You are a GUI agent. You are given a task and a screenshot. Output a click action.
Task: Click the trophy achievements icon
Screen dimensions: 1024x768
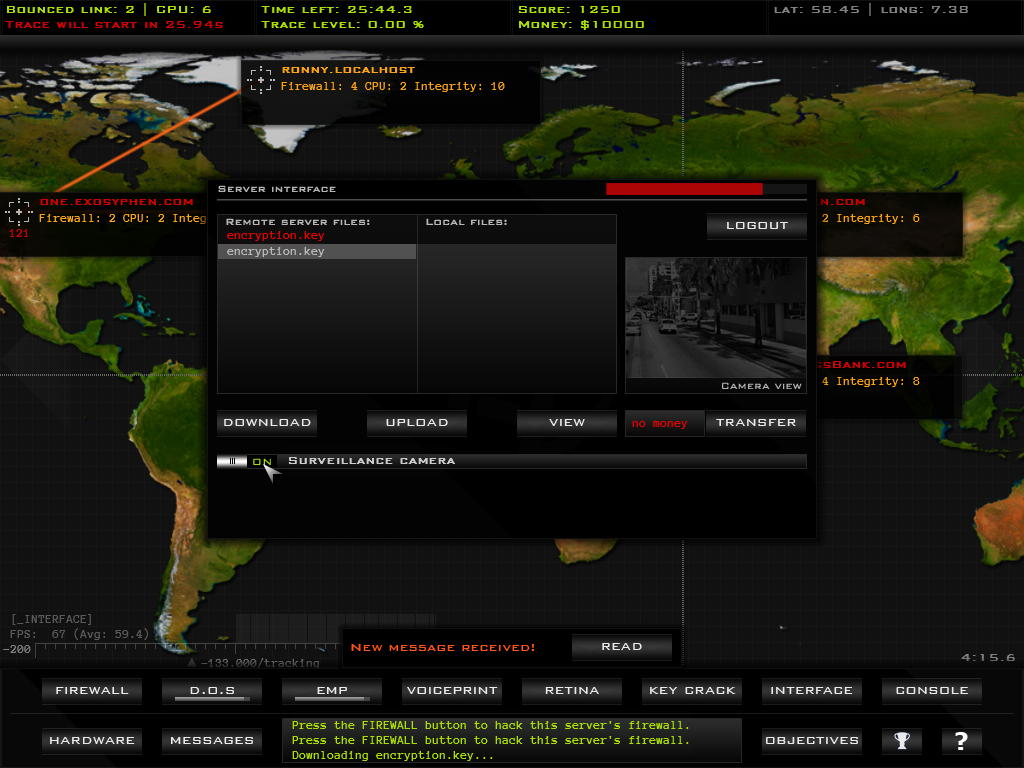coord(902,741)
